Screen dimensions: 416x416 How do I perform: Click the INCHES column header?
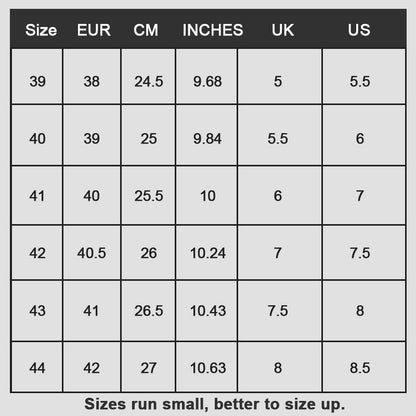(x=213, y=30)
